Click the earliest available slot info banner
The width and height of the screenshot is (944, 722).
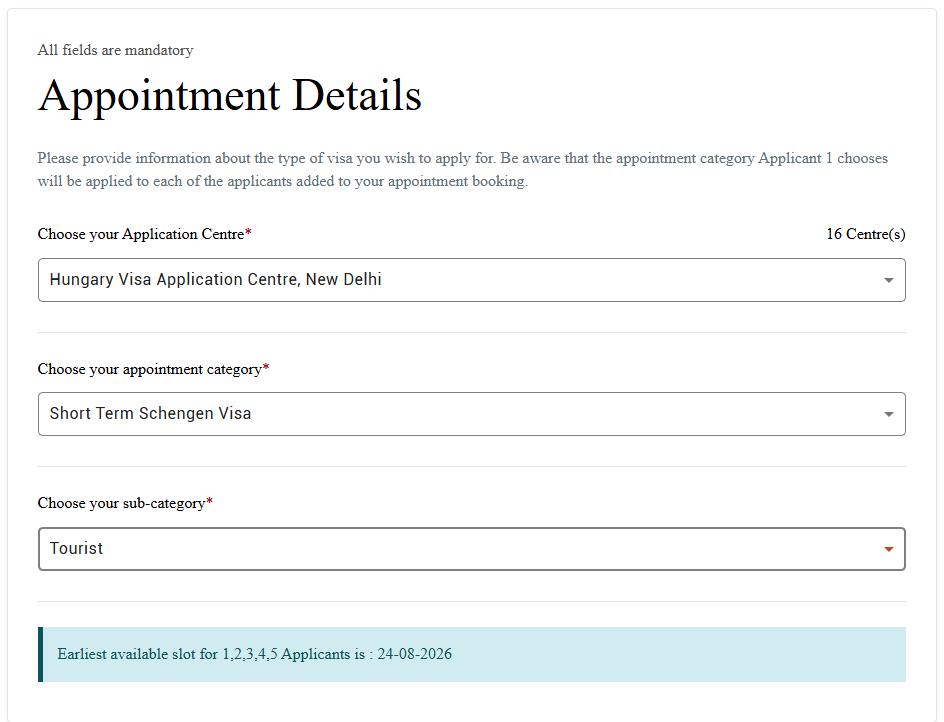(x=471, y=654)
